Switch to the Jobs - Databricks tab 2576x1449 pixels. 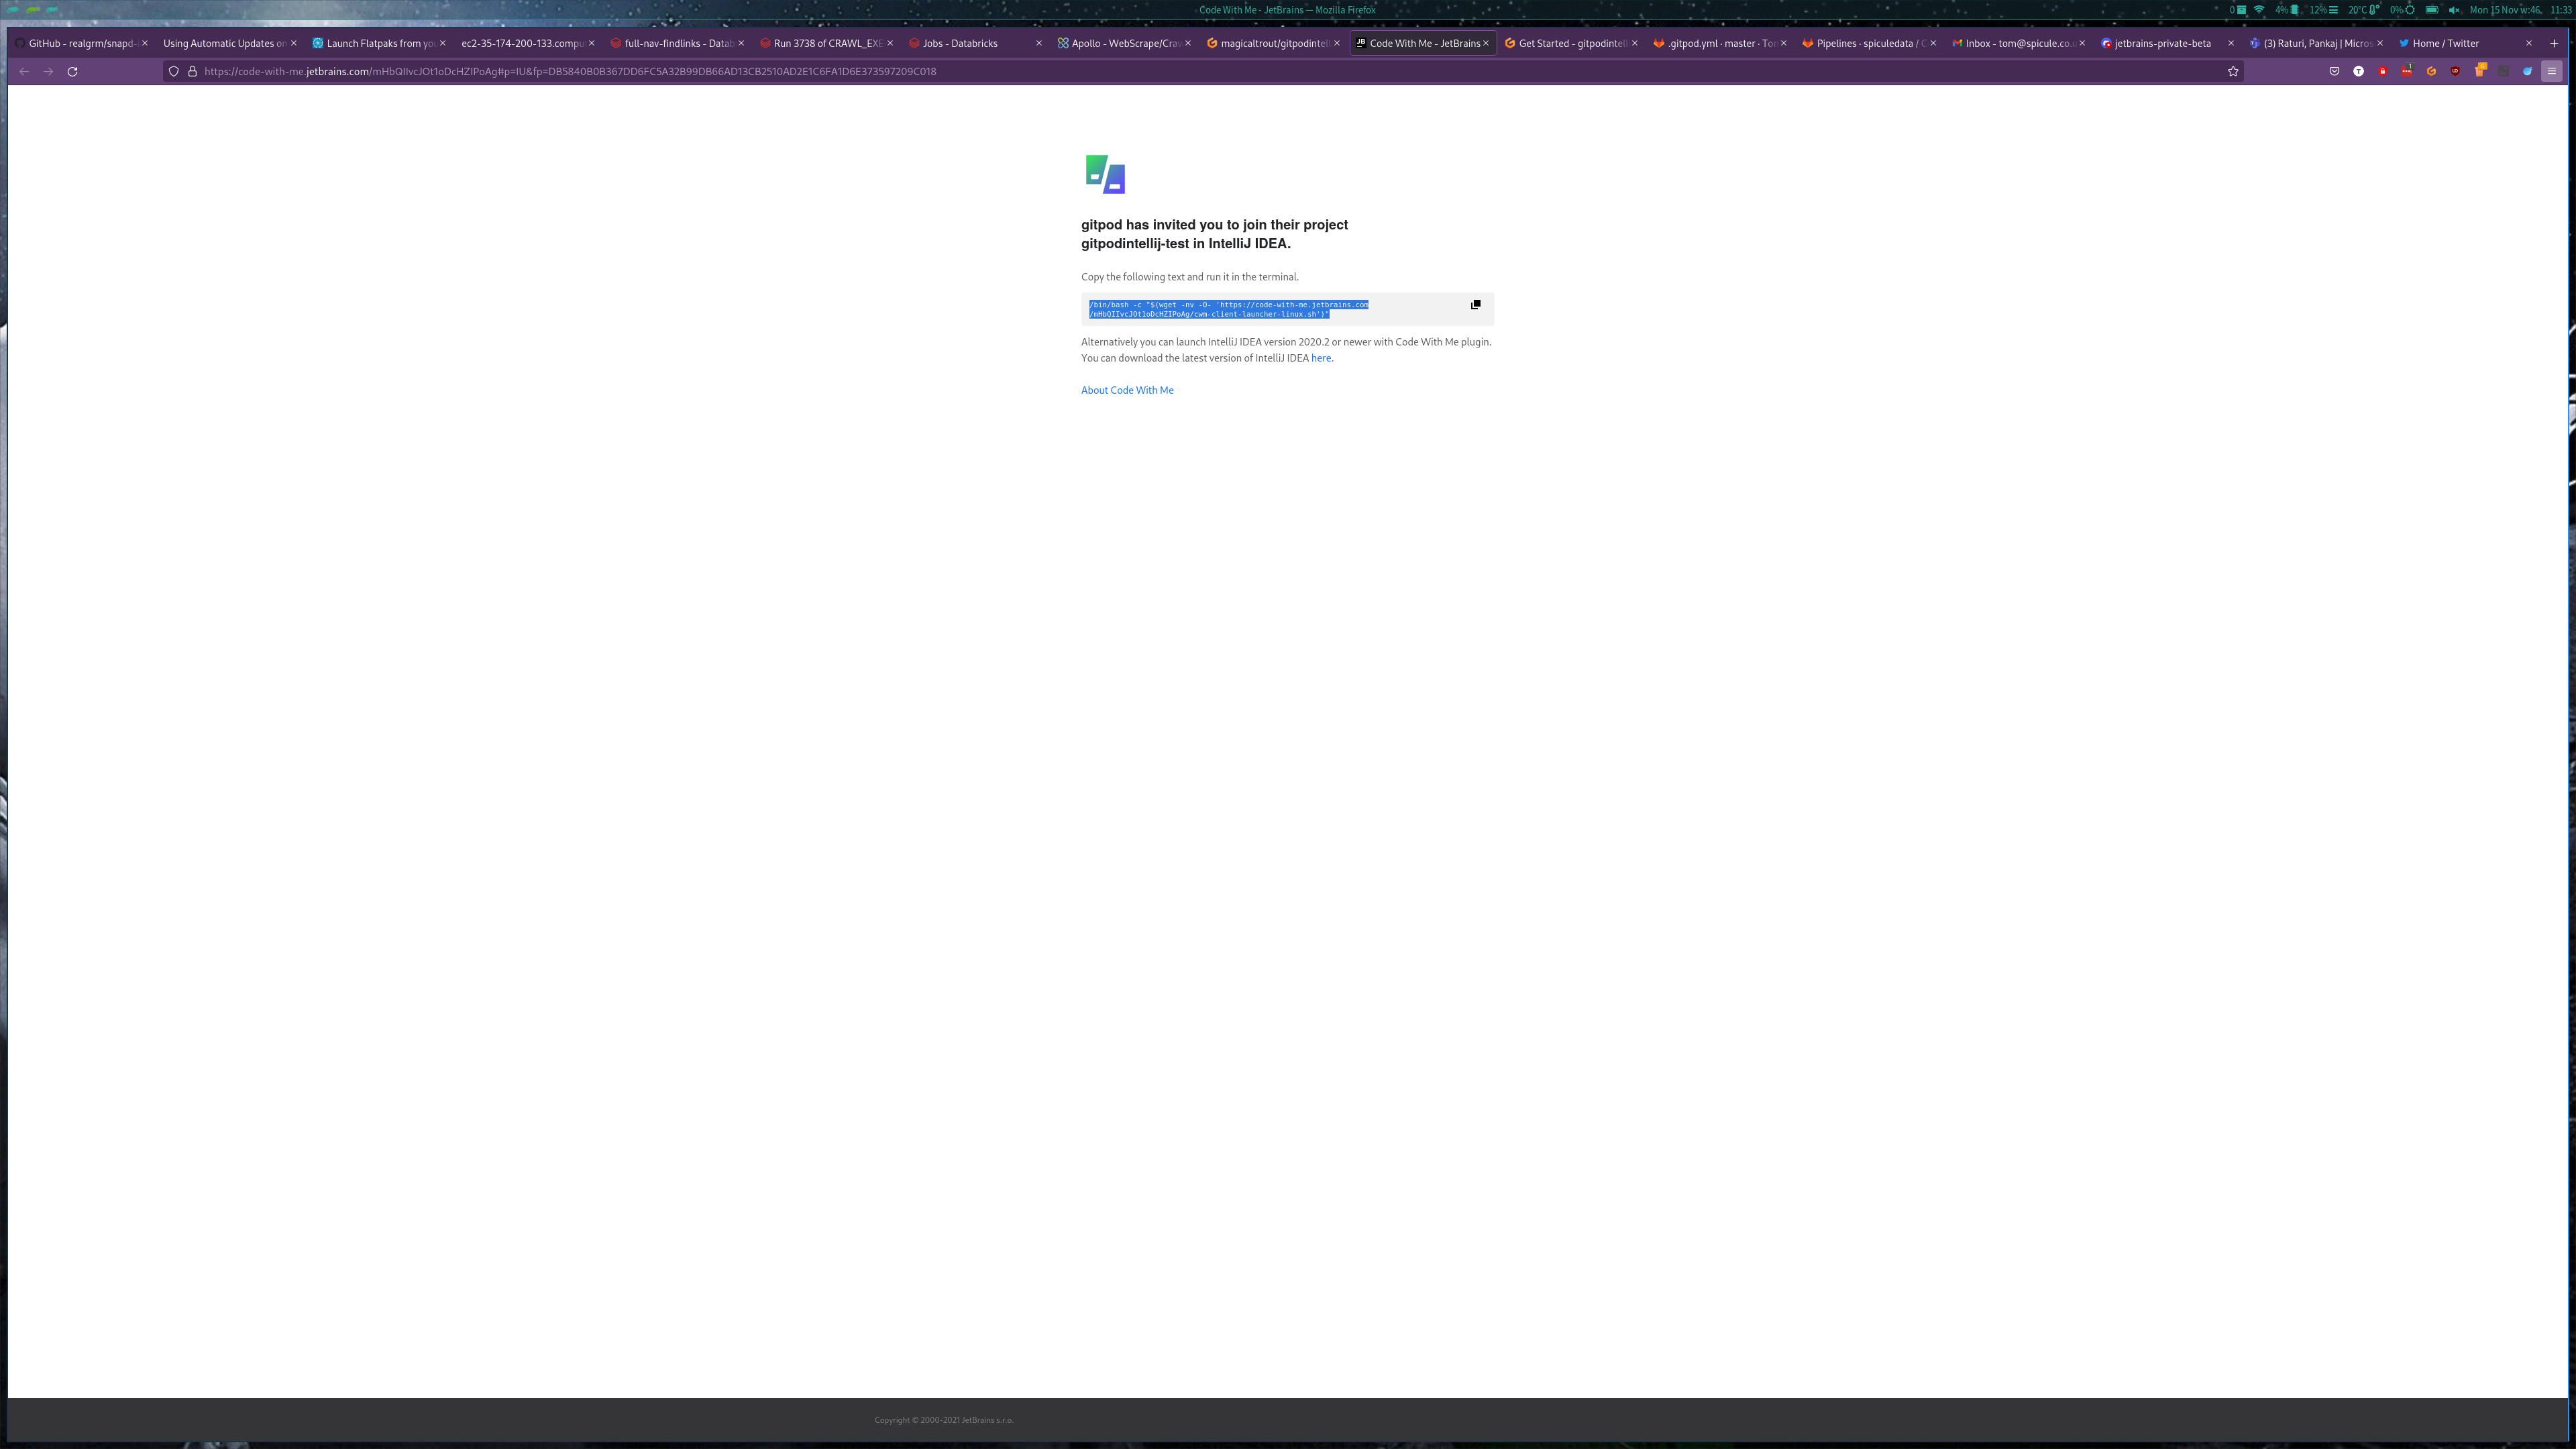point(958,43)
